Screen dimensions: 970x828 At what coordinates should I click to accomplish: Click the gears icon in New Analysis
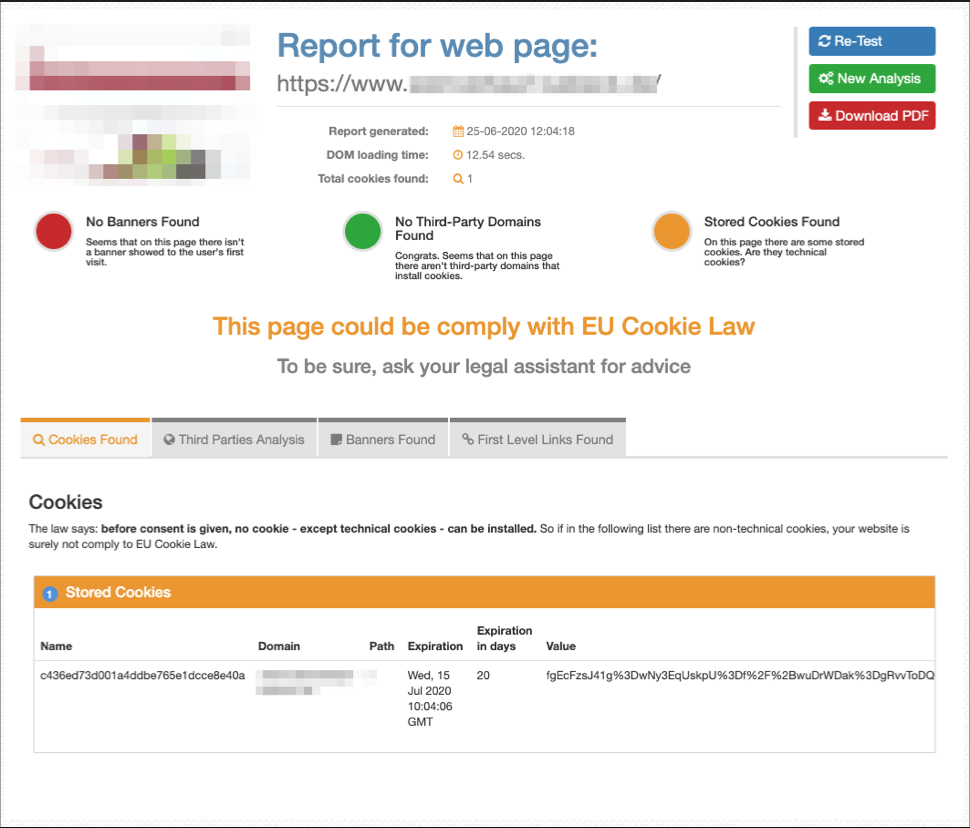826,79
